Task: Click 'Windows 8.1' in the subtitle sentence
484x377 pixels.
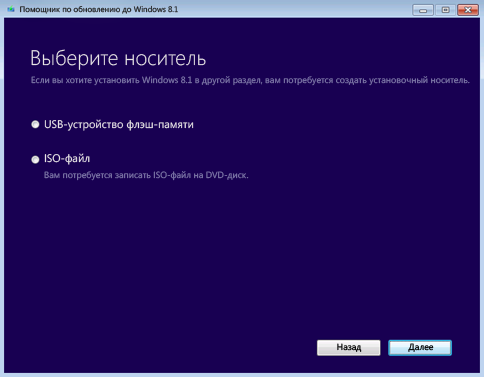Action: pyautogui.click(x=167, y=80)
